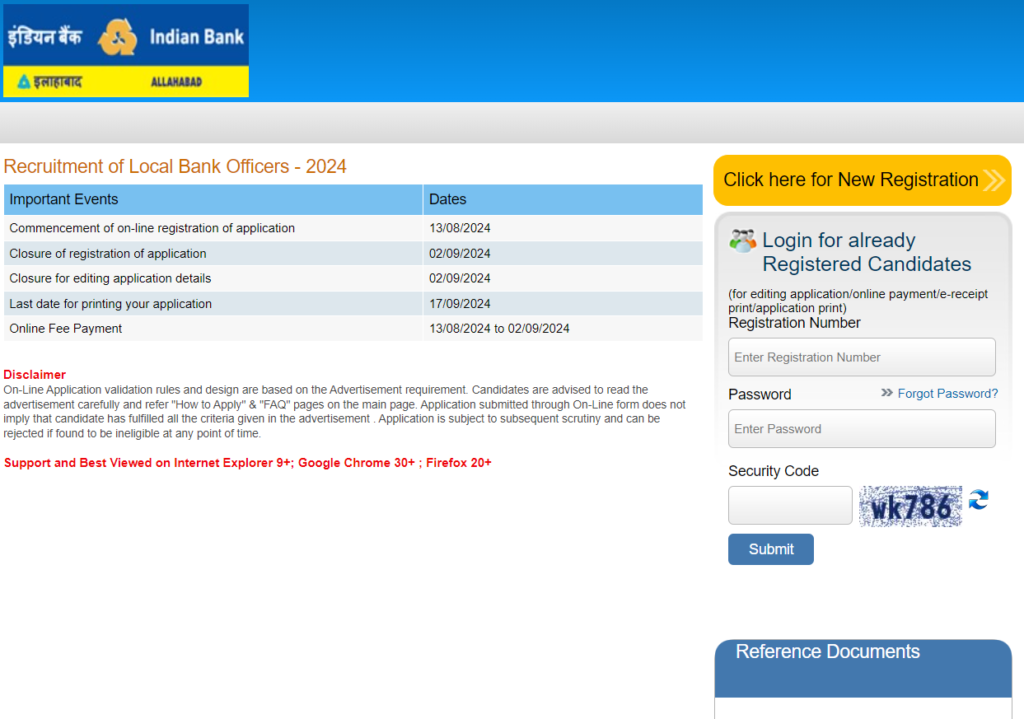This screenshot has height=719, width=1024.
Task: Refresh the security code captcha
Action: [978, 500]
